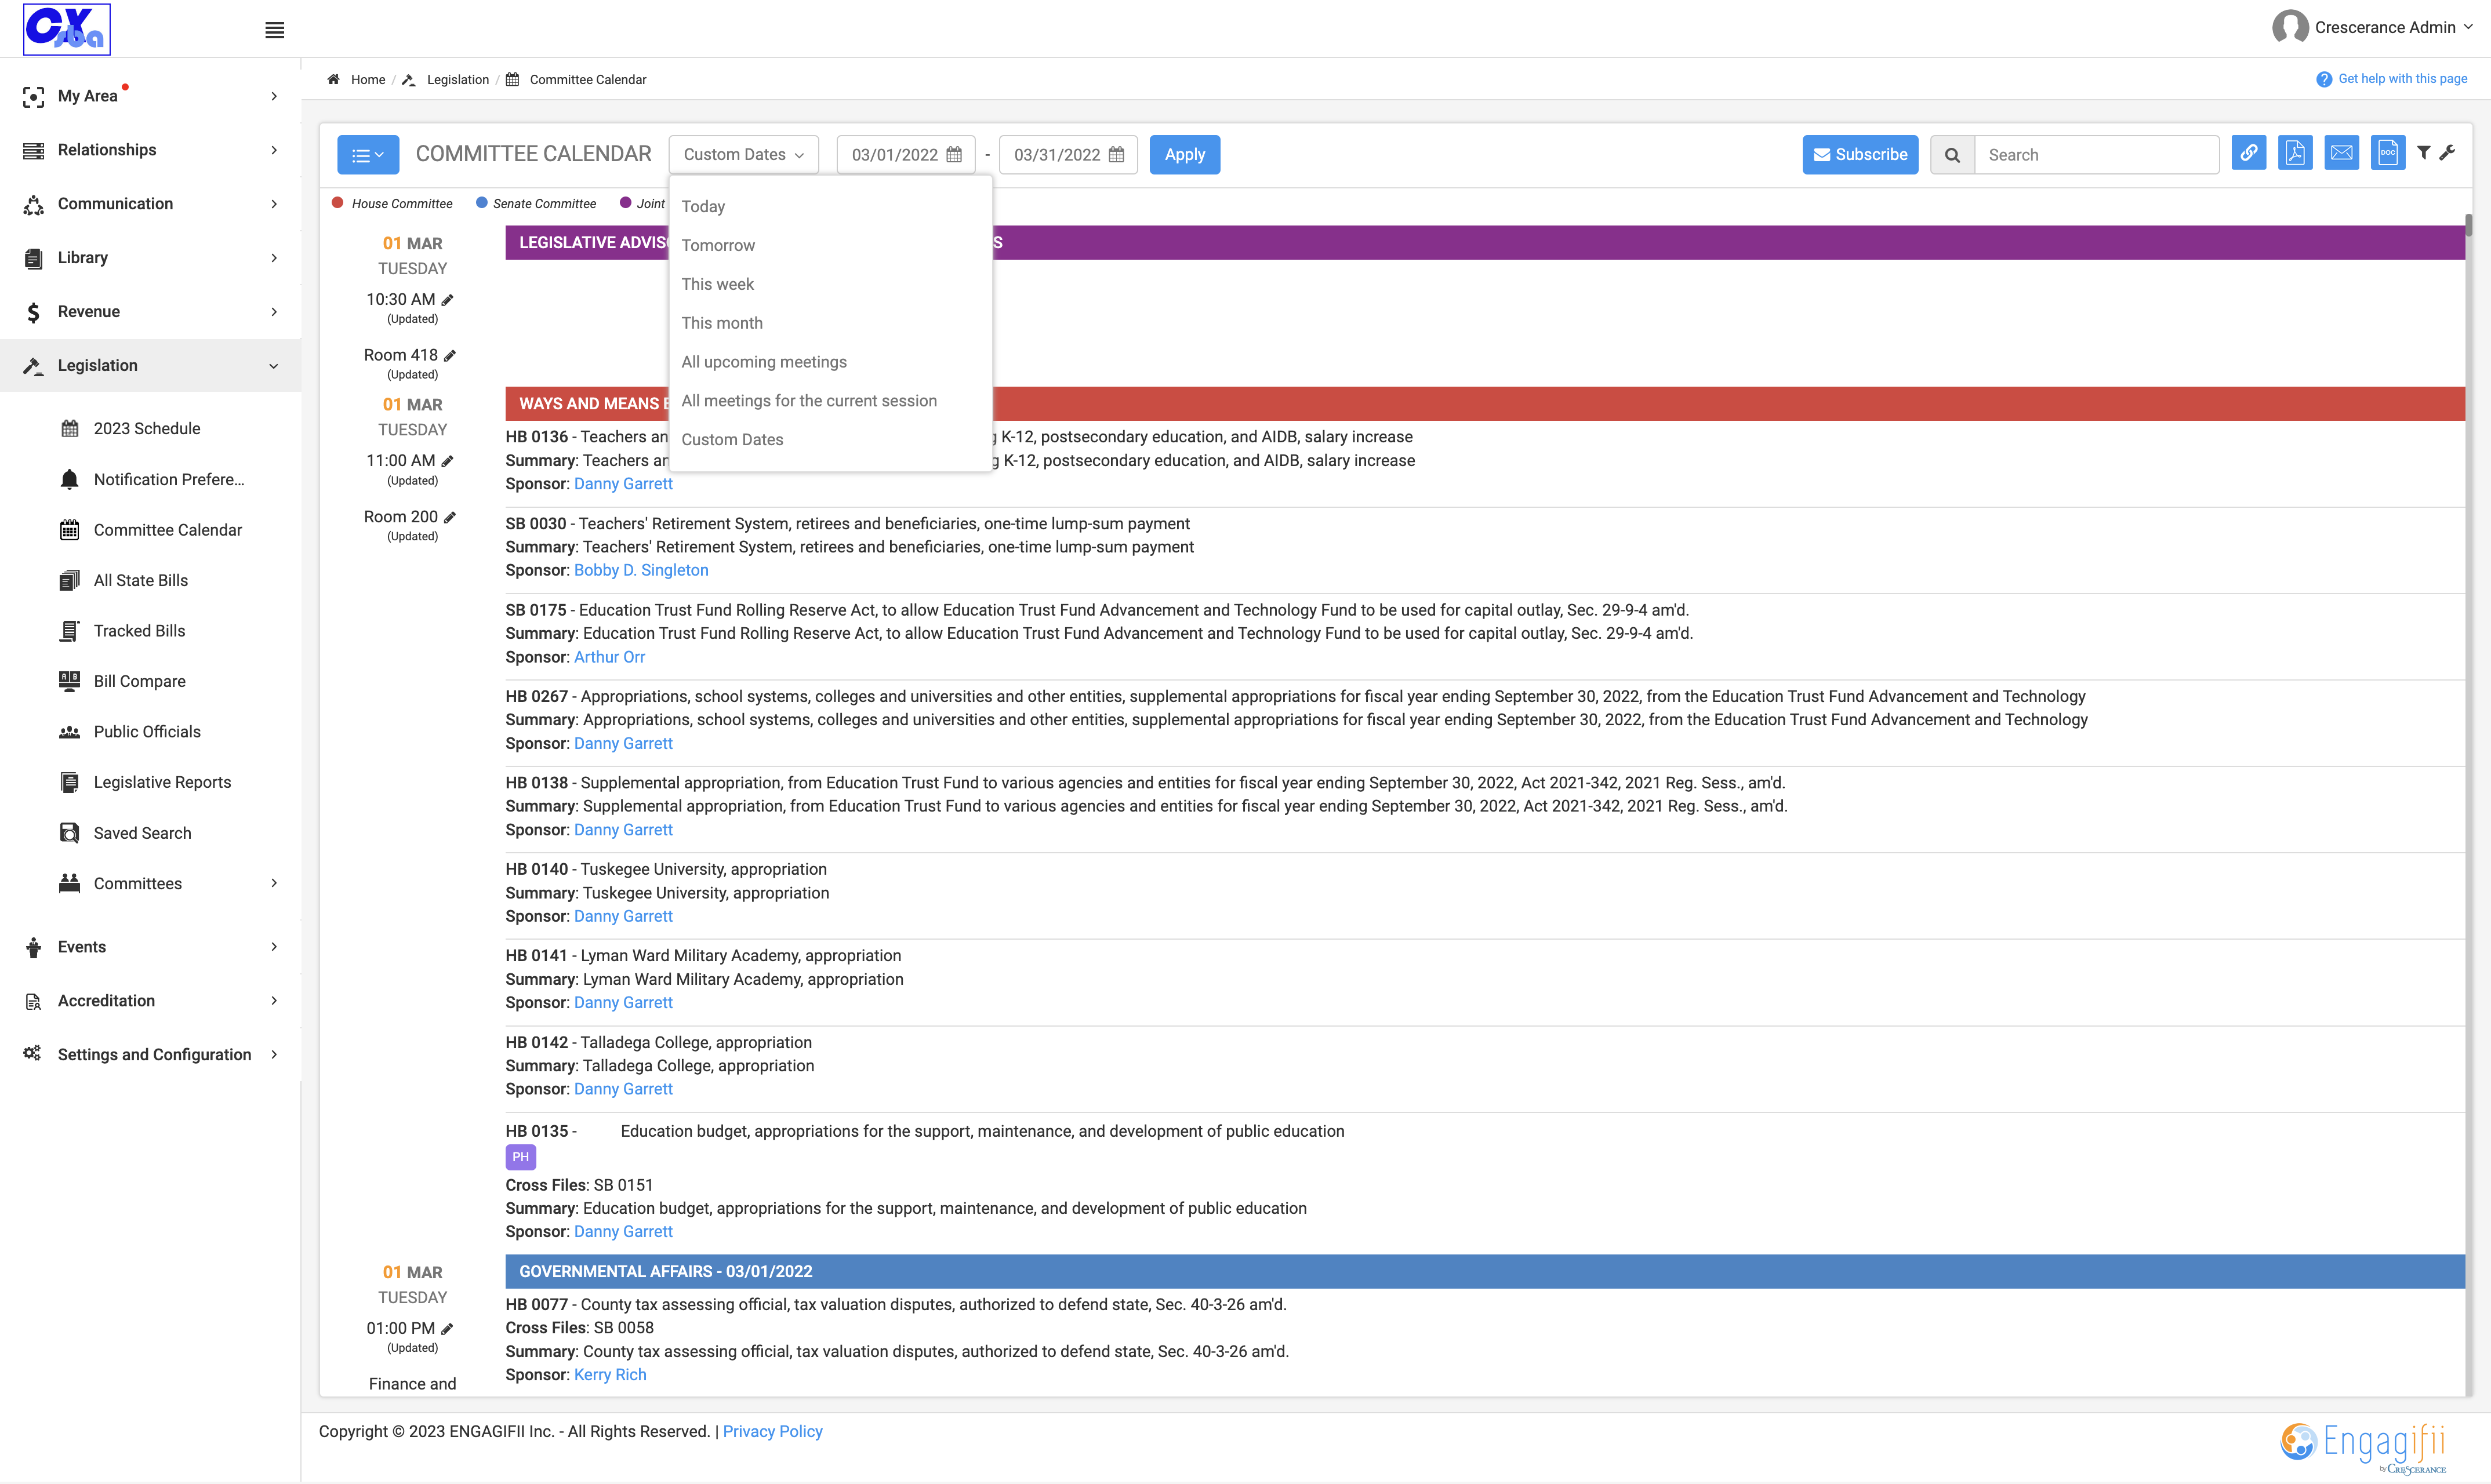This screenshot has height=1484, width=2491.
Task: Click the wrench settings icon
Action: point(2447,153)
